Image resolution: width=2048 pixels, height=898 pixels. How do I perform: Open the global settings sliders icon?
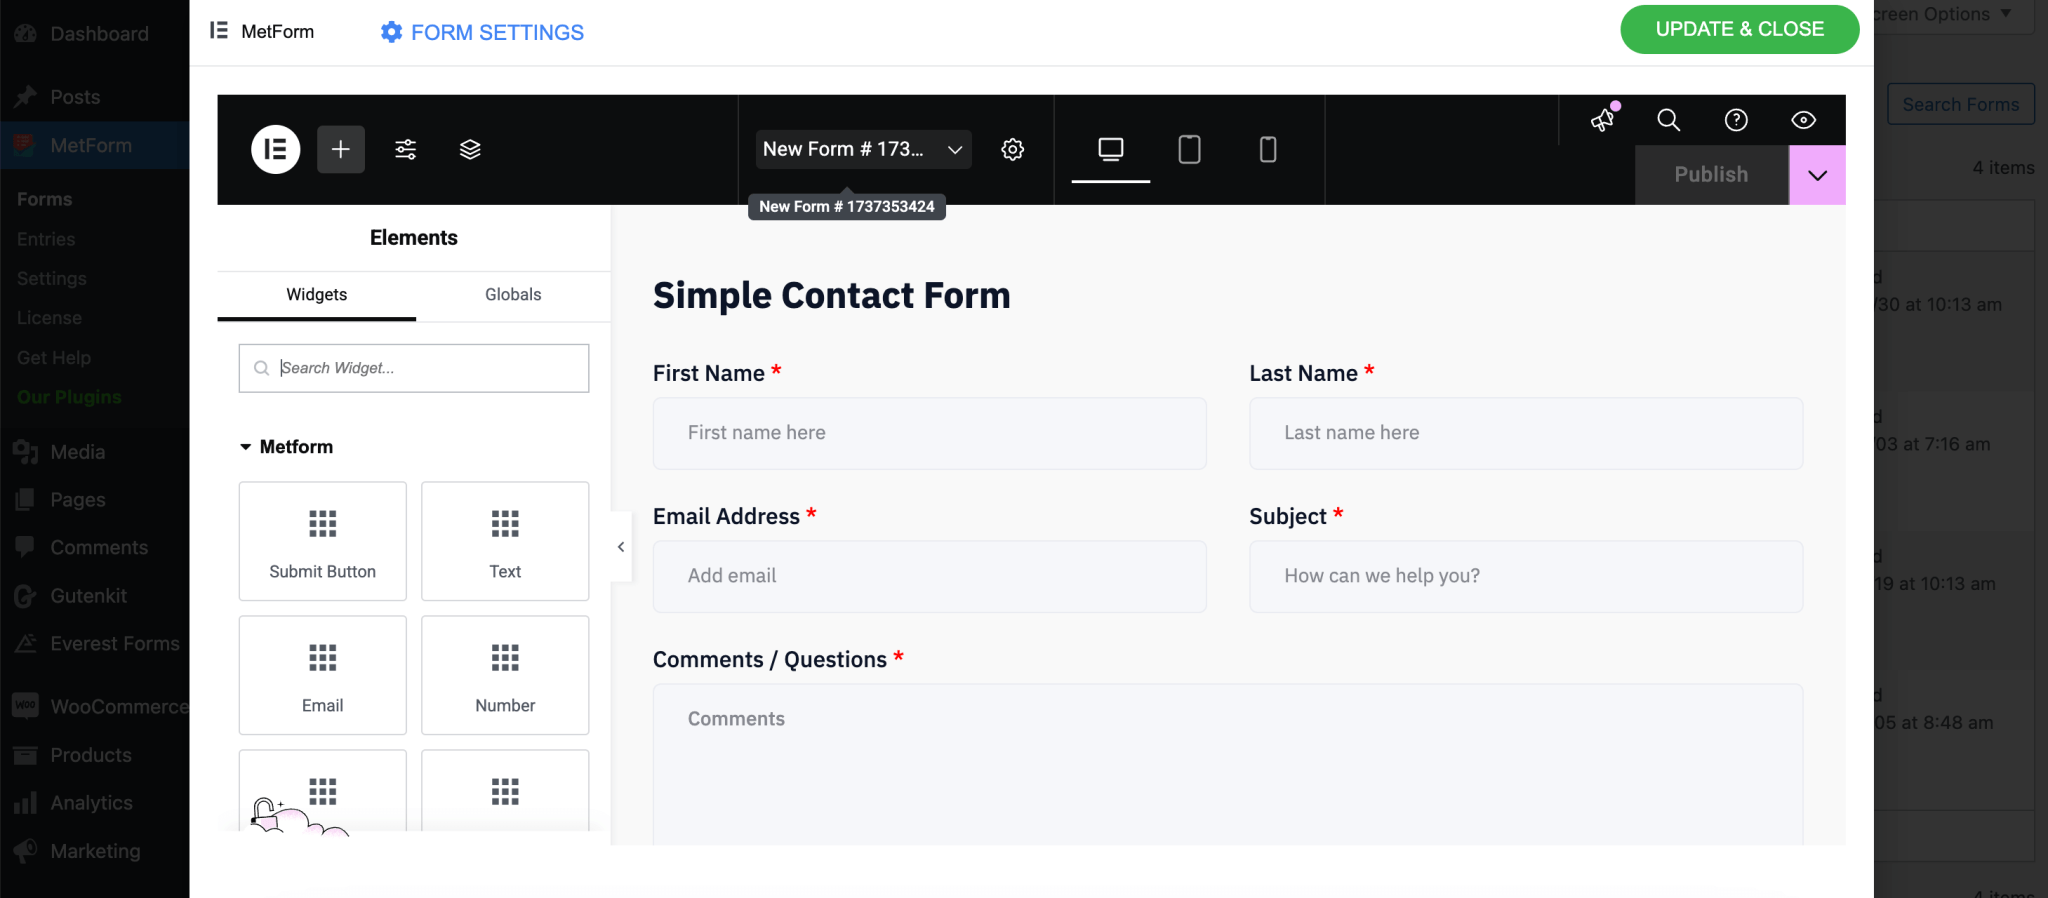click(405, 149)
